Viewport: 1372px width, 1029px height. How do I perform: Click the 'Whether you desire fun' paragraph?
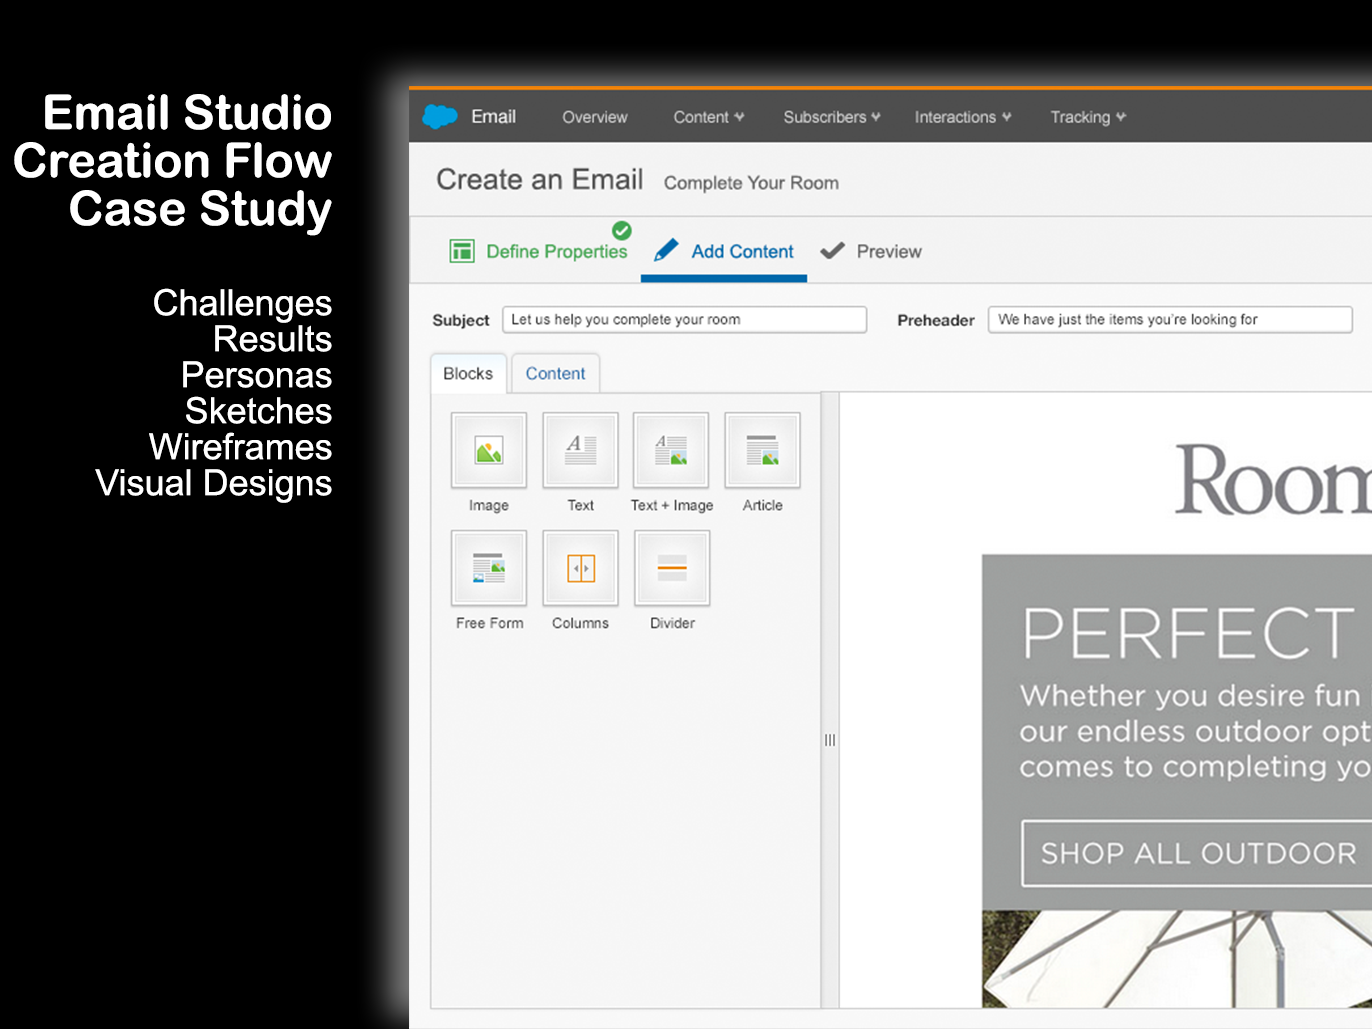[x=1195, y=731]
